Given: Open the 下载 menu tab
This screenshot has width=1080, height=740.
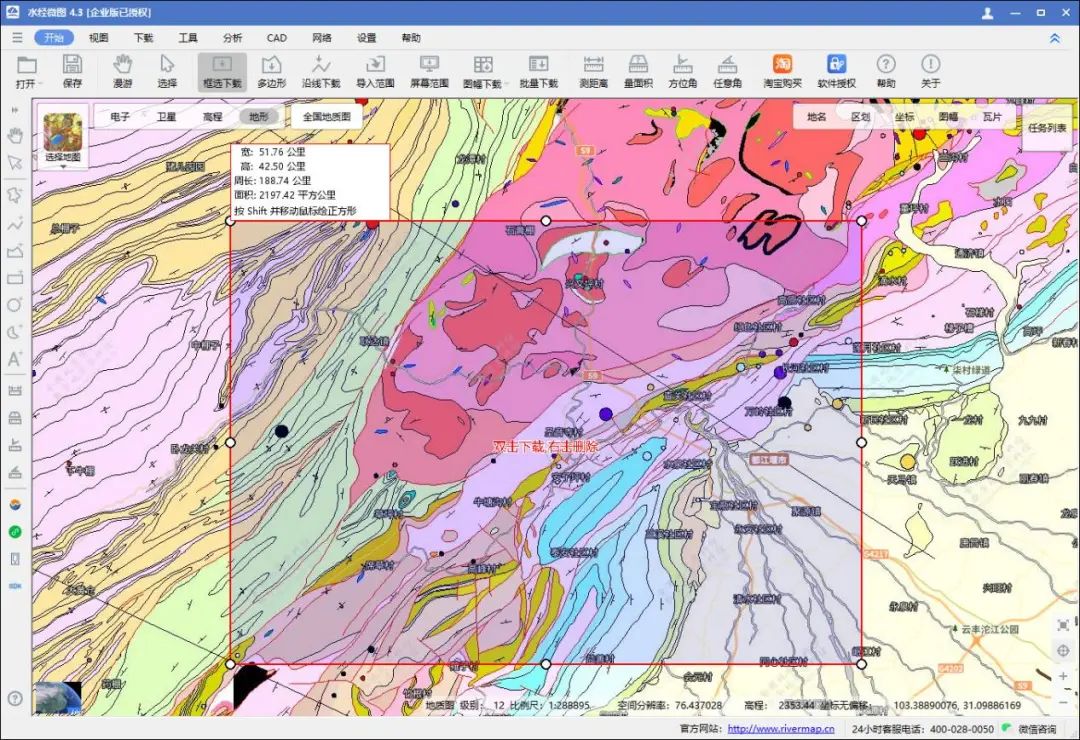Looking at the screenshot, I should 143,38.
